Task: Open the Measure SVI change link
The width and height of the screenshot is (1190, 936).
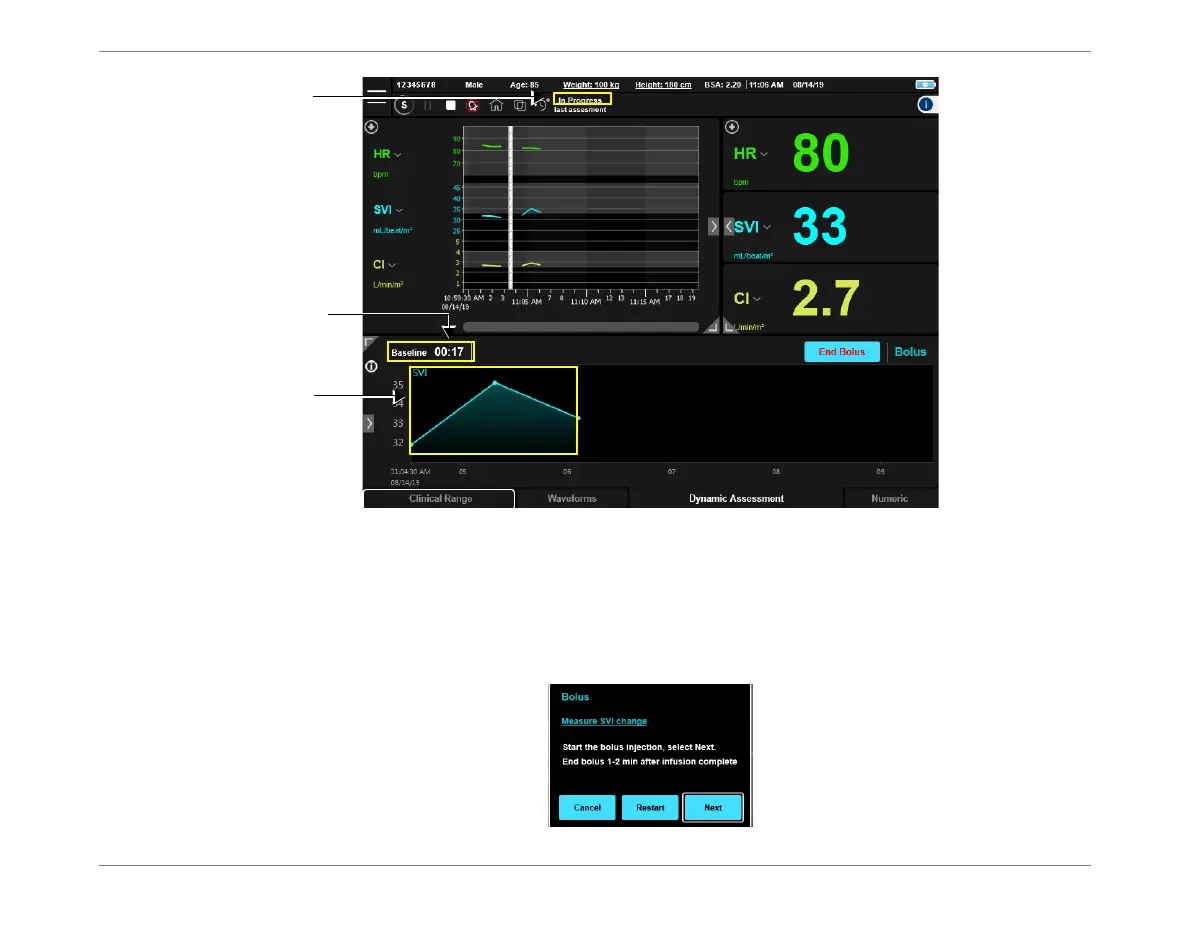Action: coord(604,721)
